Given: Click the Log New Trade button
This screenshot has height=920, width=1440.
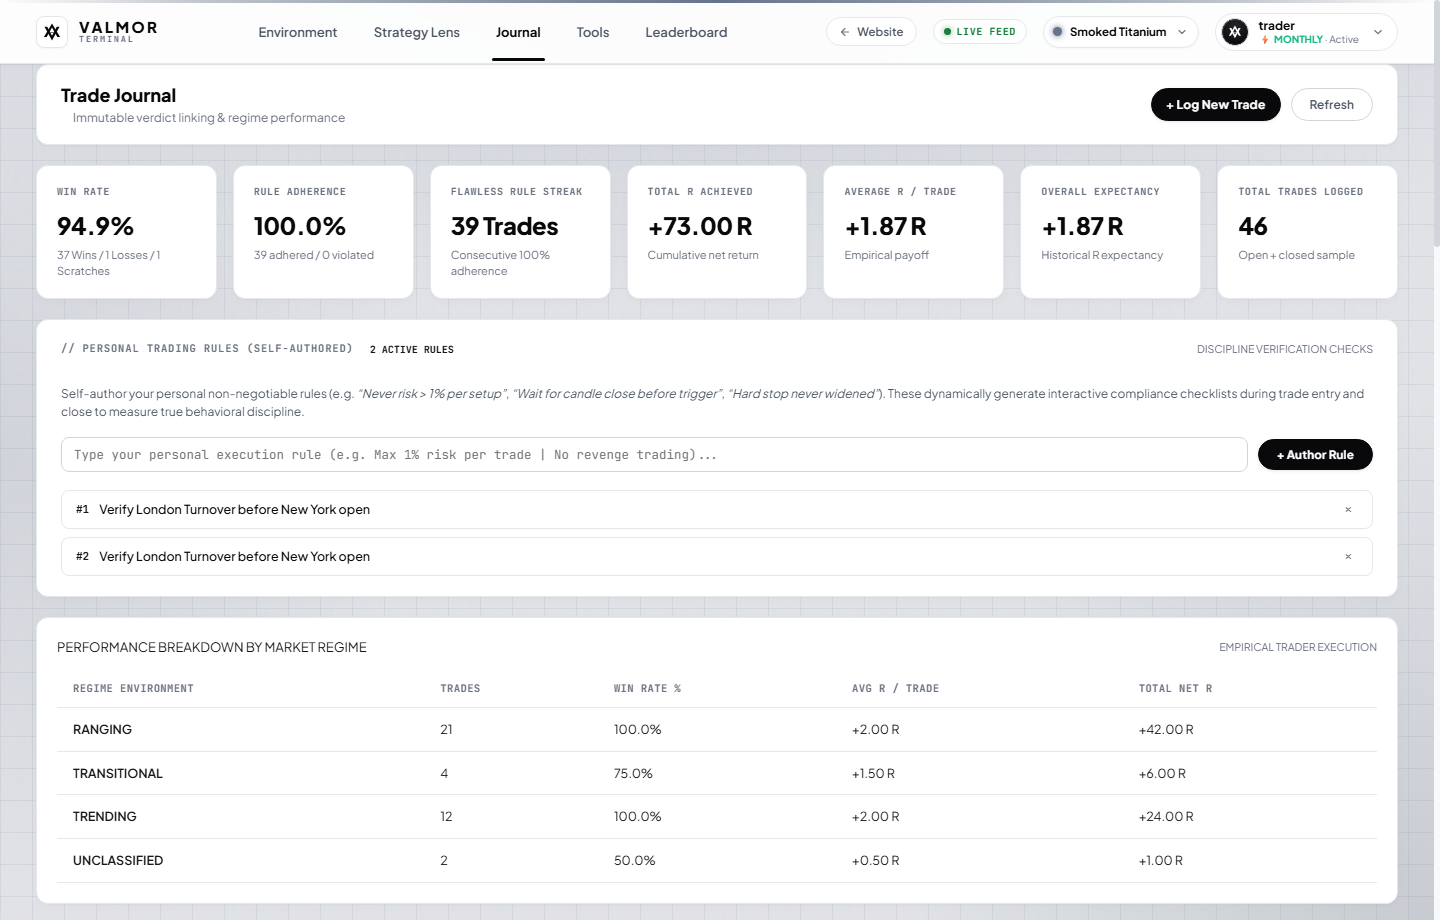Looking at the screenshot, I should [1216, 105].
